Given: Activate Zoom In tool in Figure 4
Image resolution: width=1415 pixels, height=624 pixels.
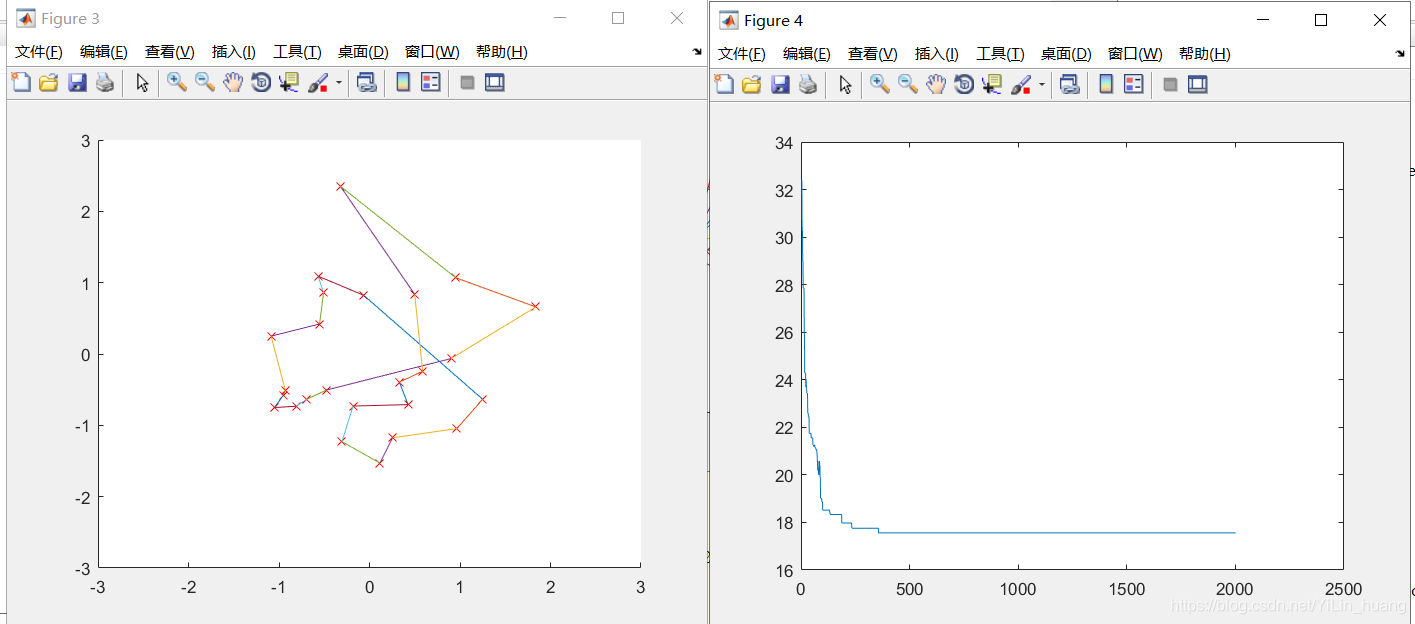Looking at the screenshot, I should coord(880,85).
